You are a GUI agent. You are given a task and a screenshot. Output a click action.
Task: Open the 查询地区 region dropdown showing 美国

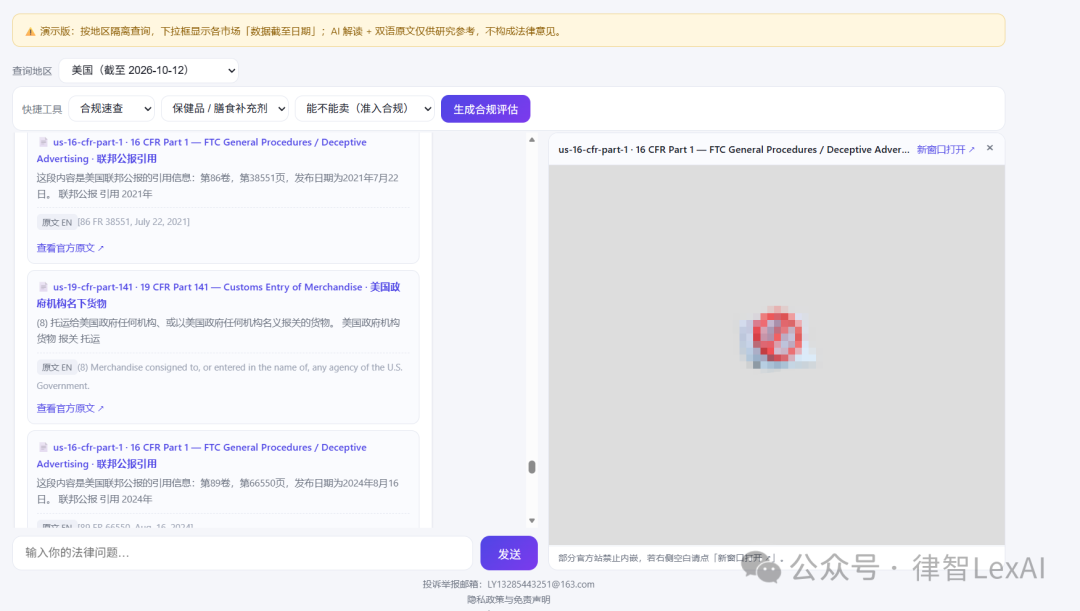pyautogui.click(x=149, y=70)
